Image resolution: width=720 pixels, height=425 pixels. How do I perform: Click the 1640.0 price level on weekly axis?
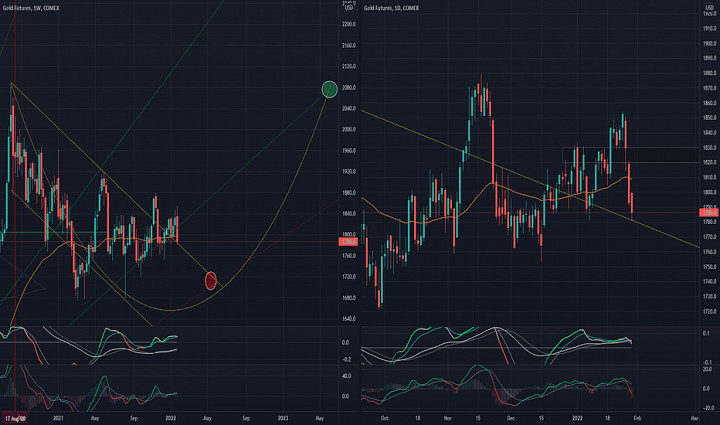click(349, 319)
